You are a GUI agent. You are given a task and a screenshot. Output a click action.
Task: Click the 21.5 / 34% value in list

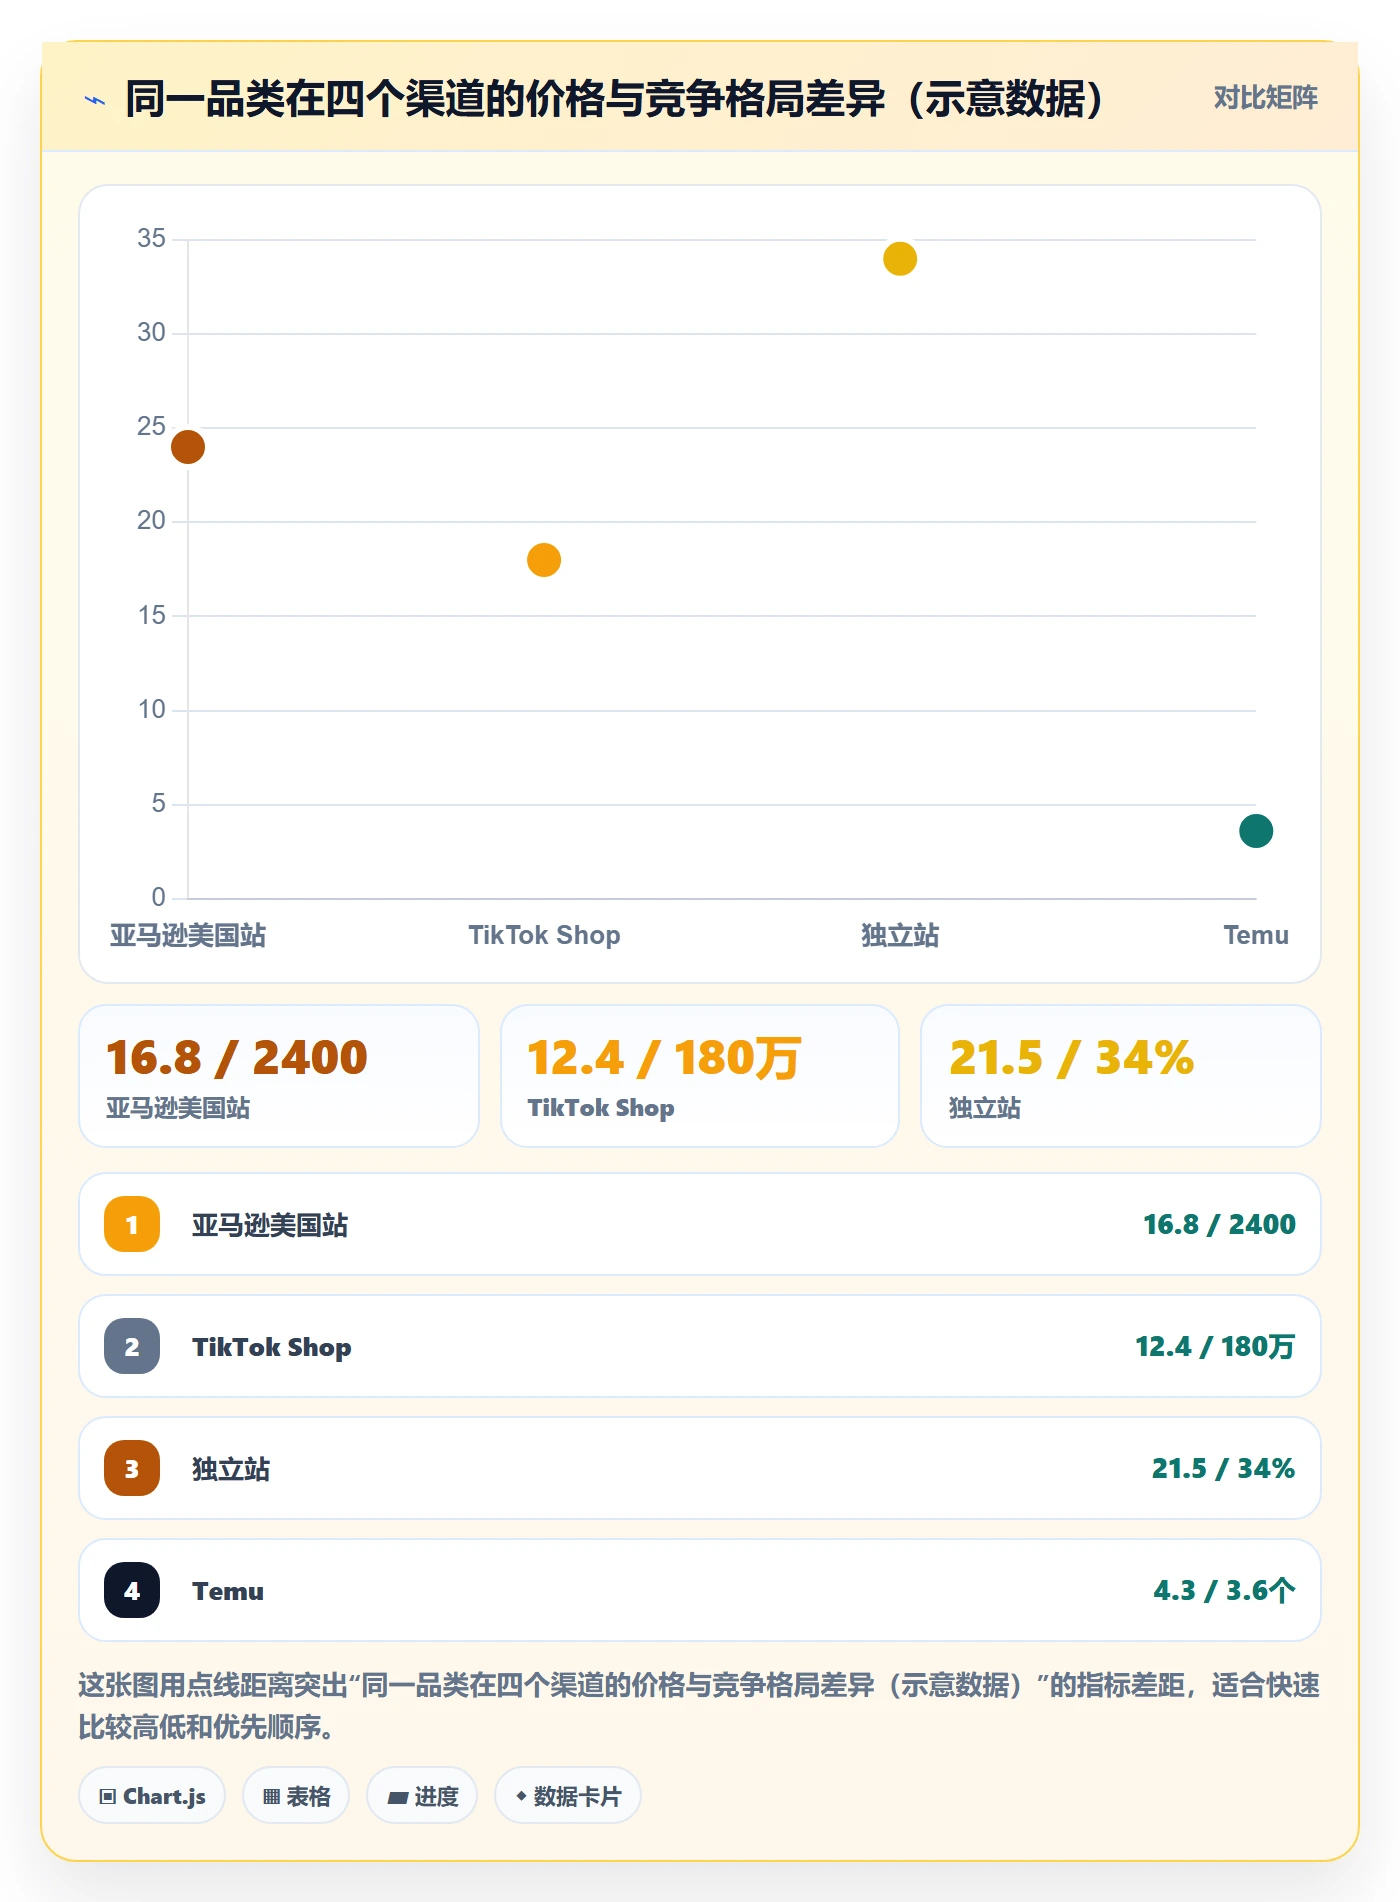pyautogui.click(x=1223, y=1468)
